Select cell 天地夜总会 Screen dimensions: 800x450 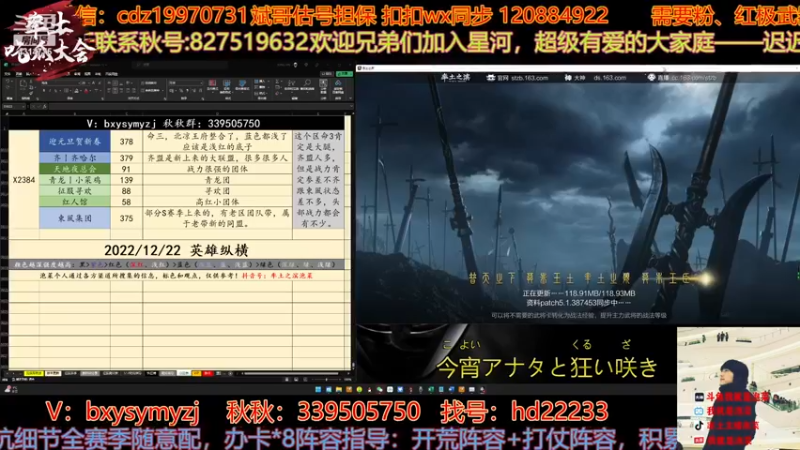point(75,169)
